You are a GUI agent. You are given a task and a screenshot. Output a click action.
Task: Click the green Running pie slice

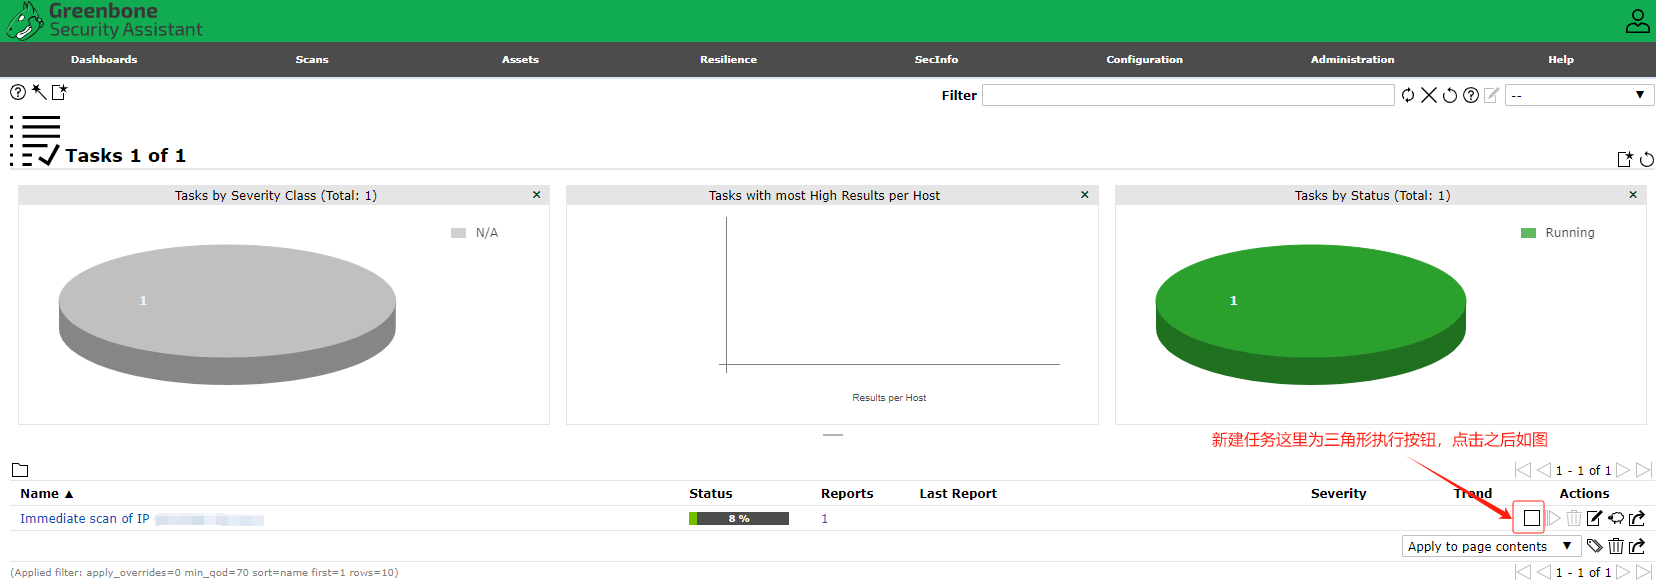1310,314
